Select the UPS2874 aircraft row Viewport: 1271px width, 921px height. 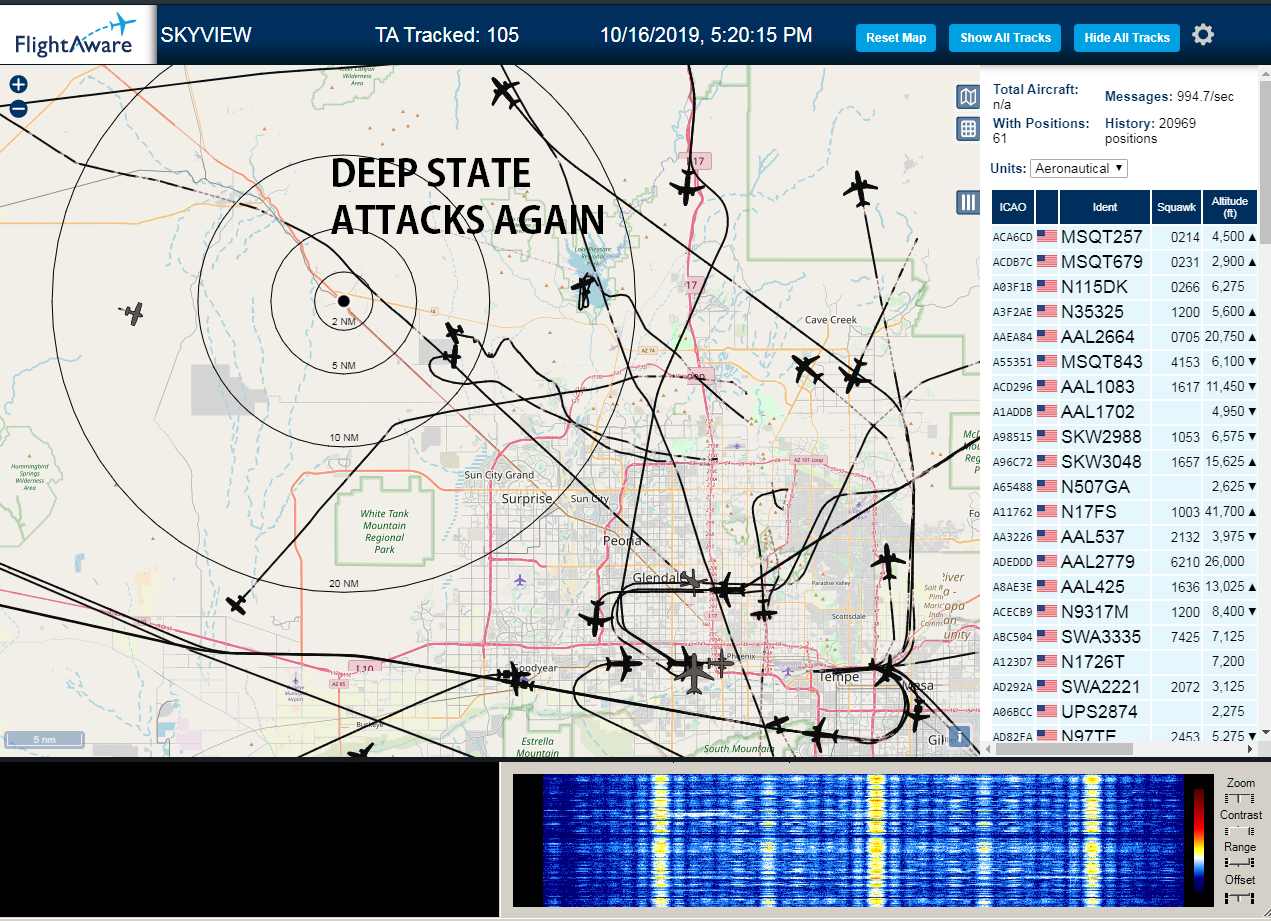[1125, 712]
